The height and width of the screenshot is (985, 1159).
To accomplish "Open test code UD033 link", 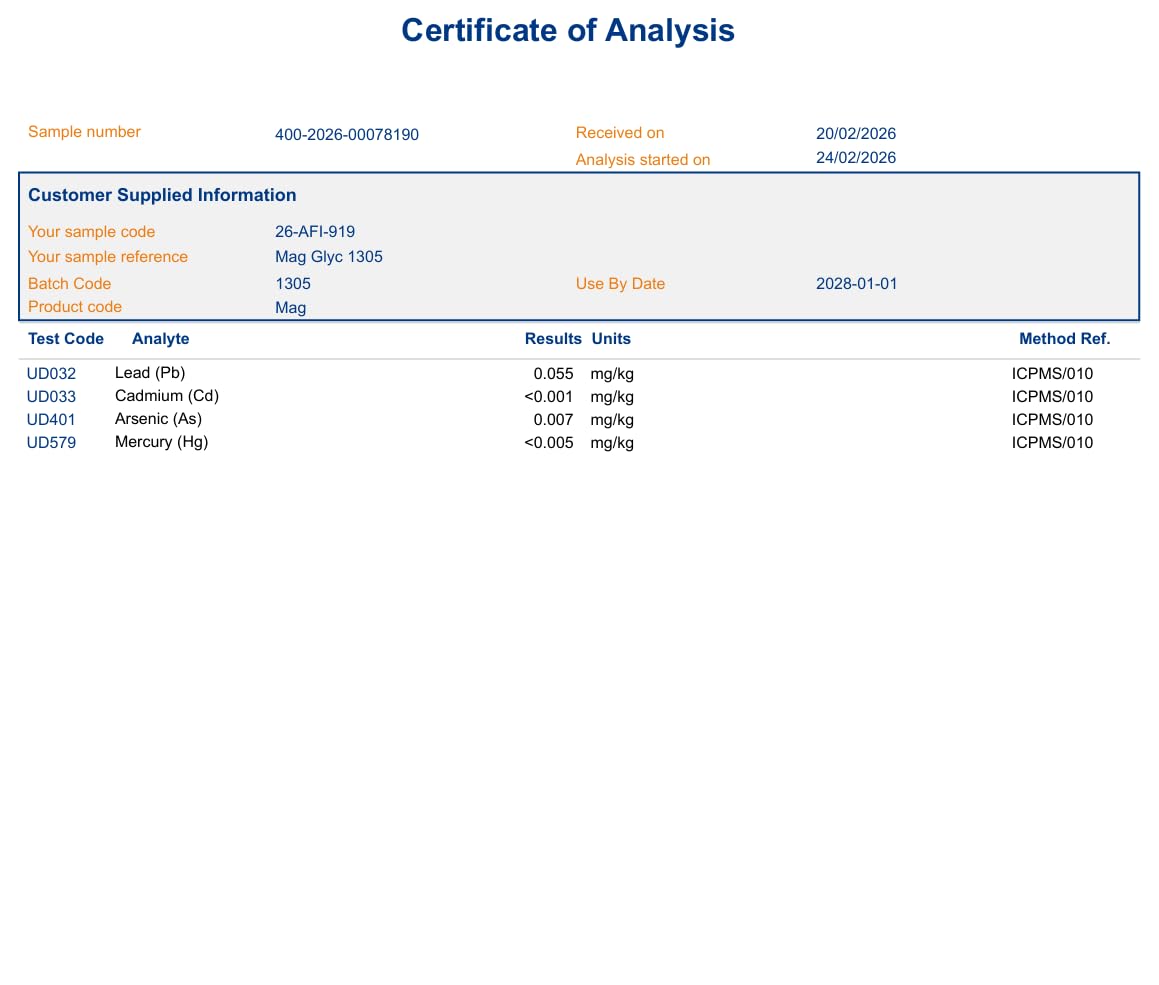I will (51, 397).
